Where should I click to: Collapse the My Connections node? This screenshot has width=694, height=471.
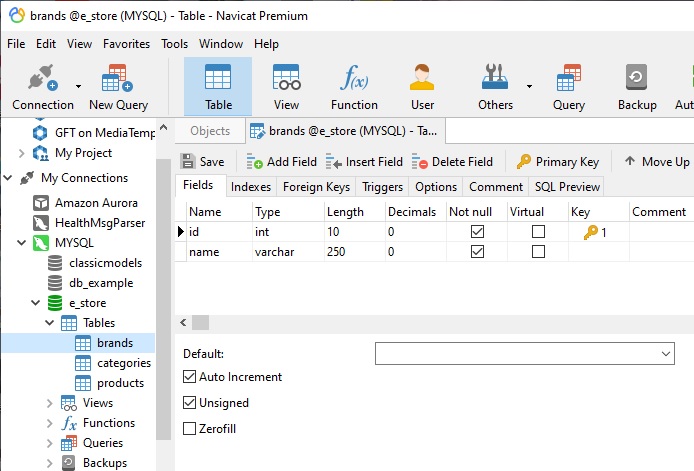(x=8, y=178)
